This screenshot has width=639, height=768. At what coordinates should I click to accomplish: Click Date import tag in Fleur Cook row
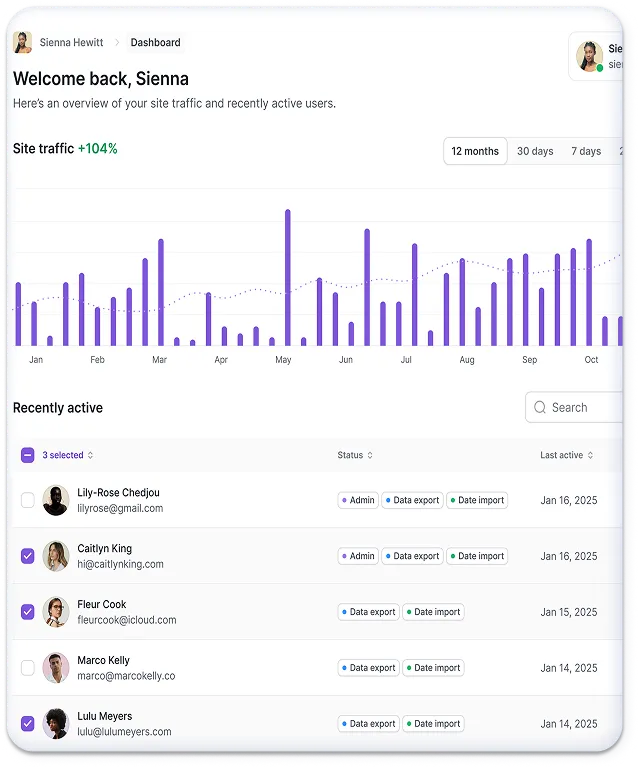[433, 612]
